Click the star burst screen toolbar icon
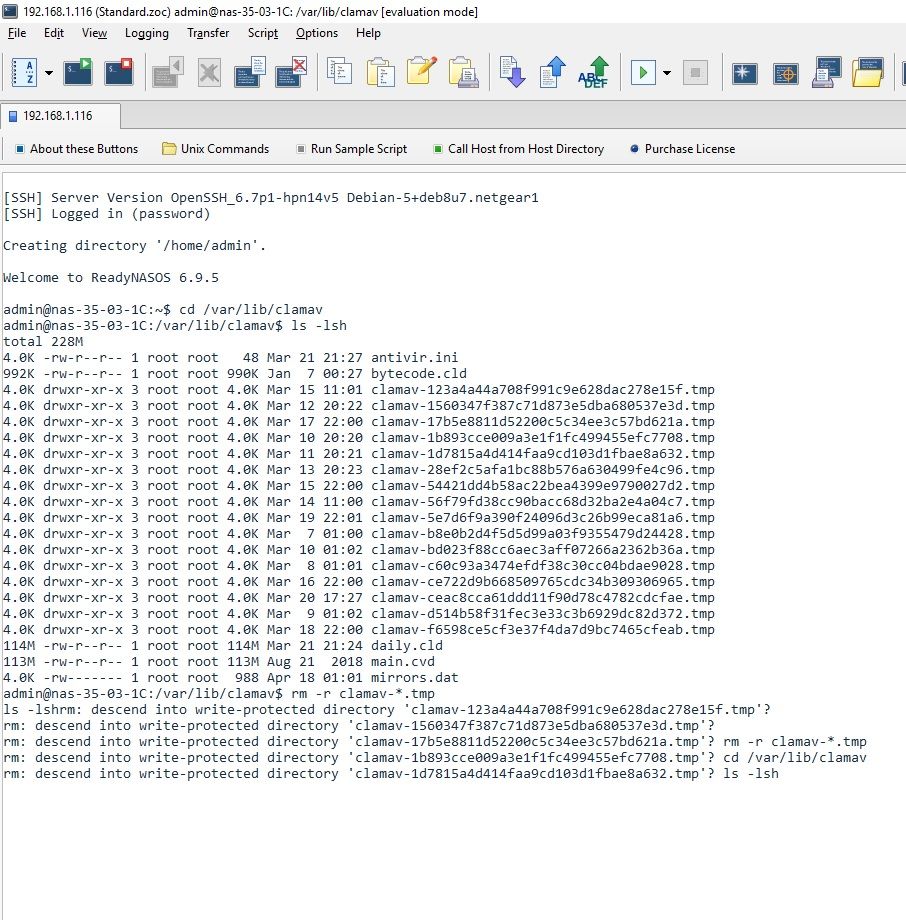This screenshot has height=920, width=906. [745, 73]
